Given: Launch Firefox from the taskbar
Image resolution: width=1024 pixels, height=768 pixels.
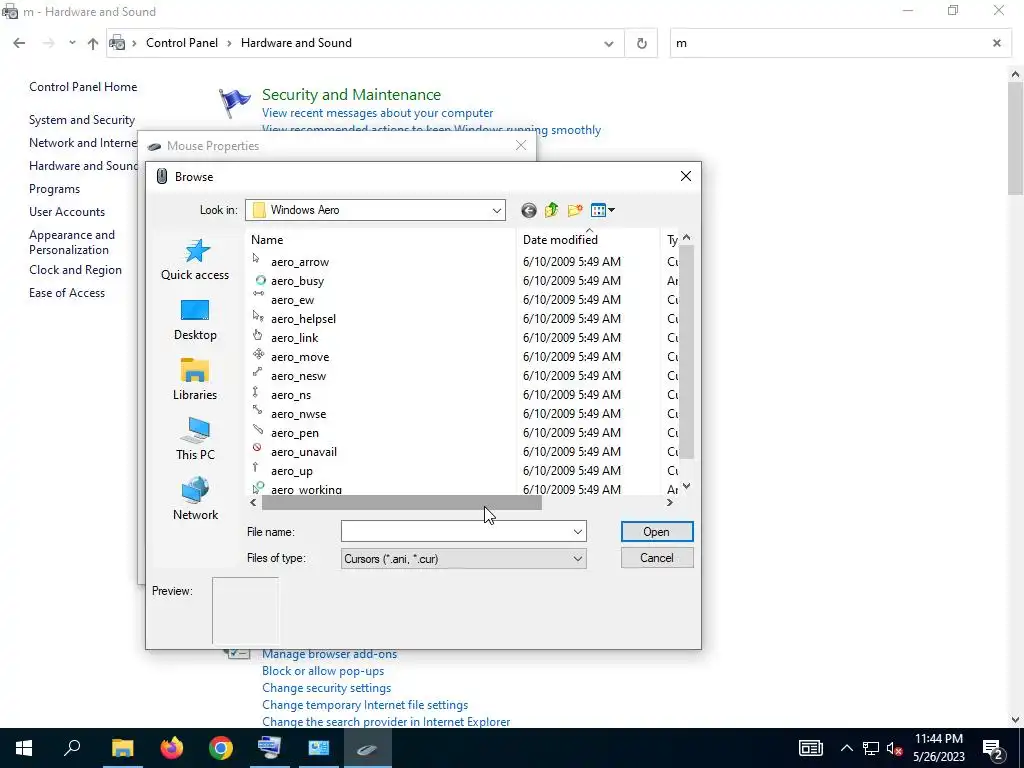Looking at the screenshot, I should point(172,748).
